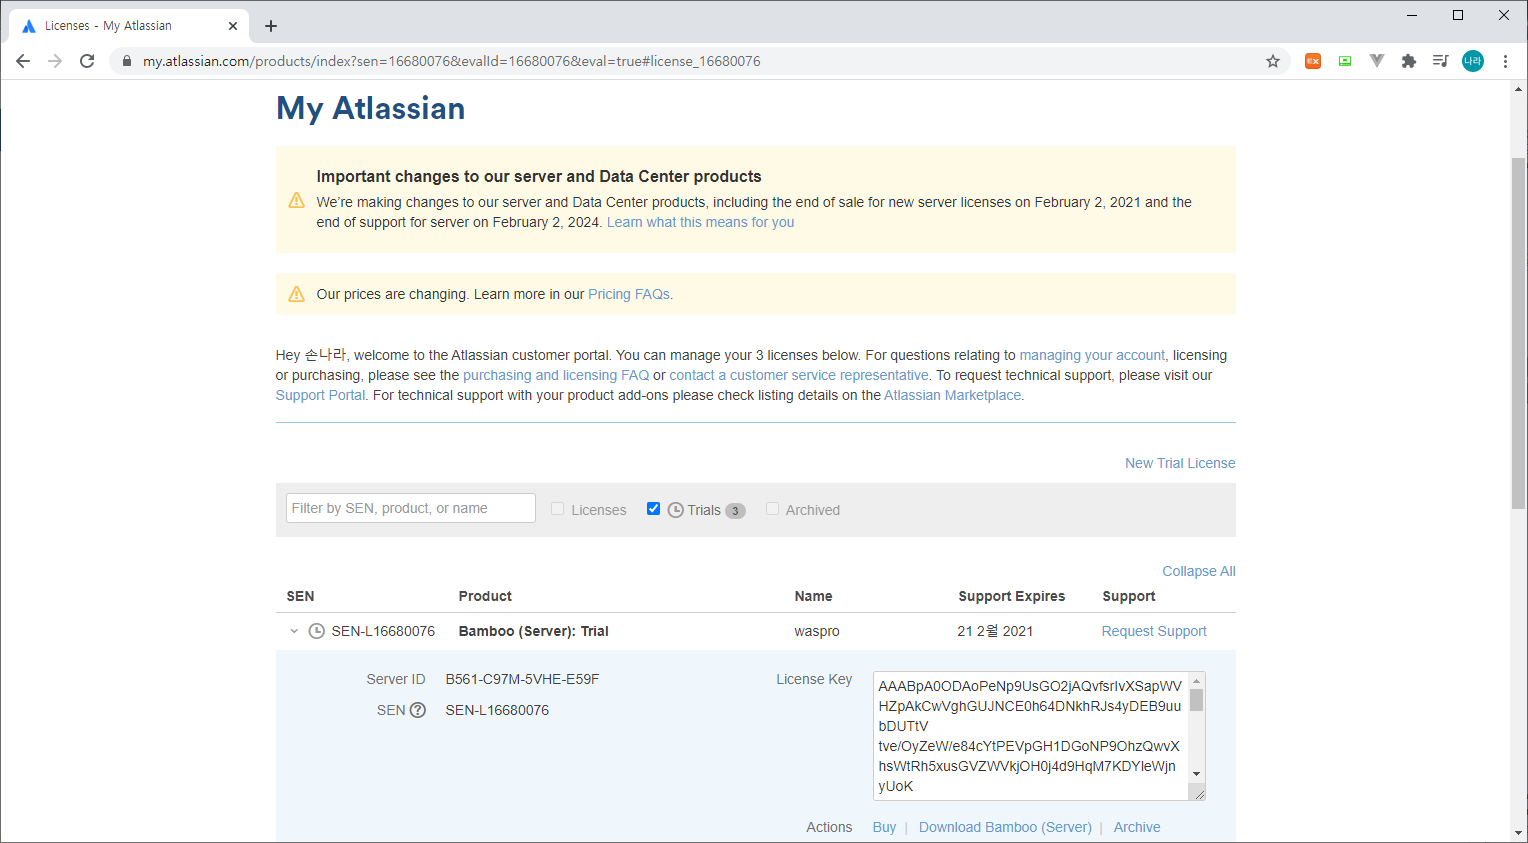Click the address bar URL
The width and height of the screenshot is (1528, 843).
(x=451, y=61)
